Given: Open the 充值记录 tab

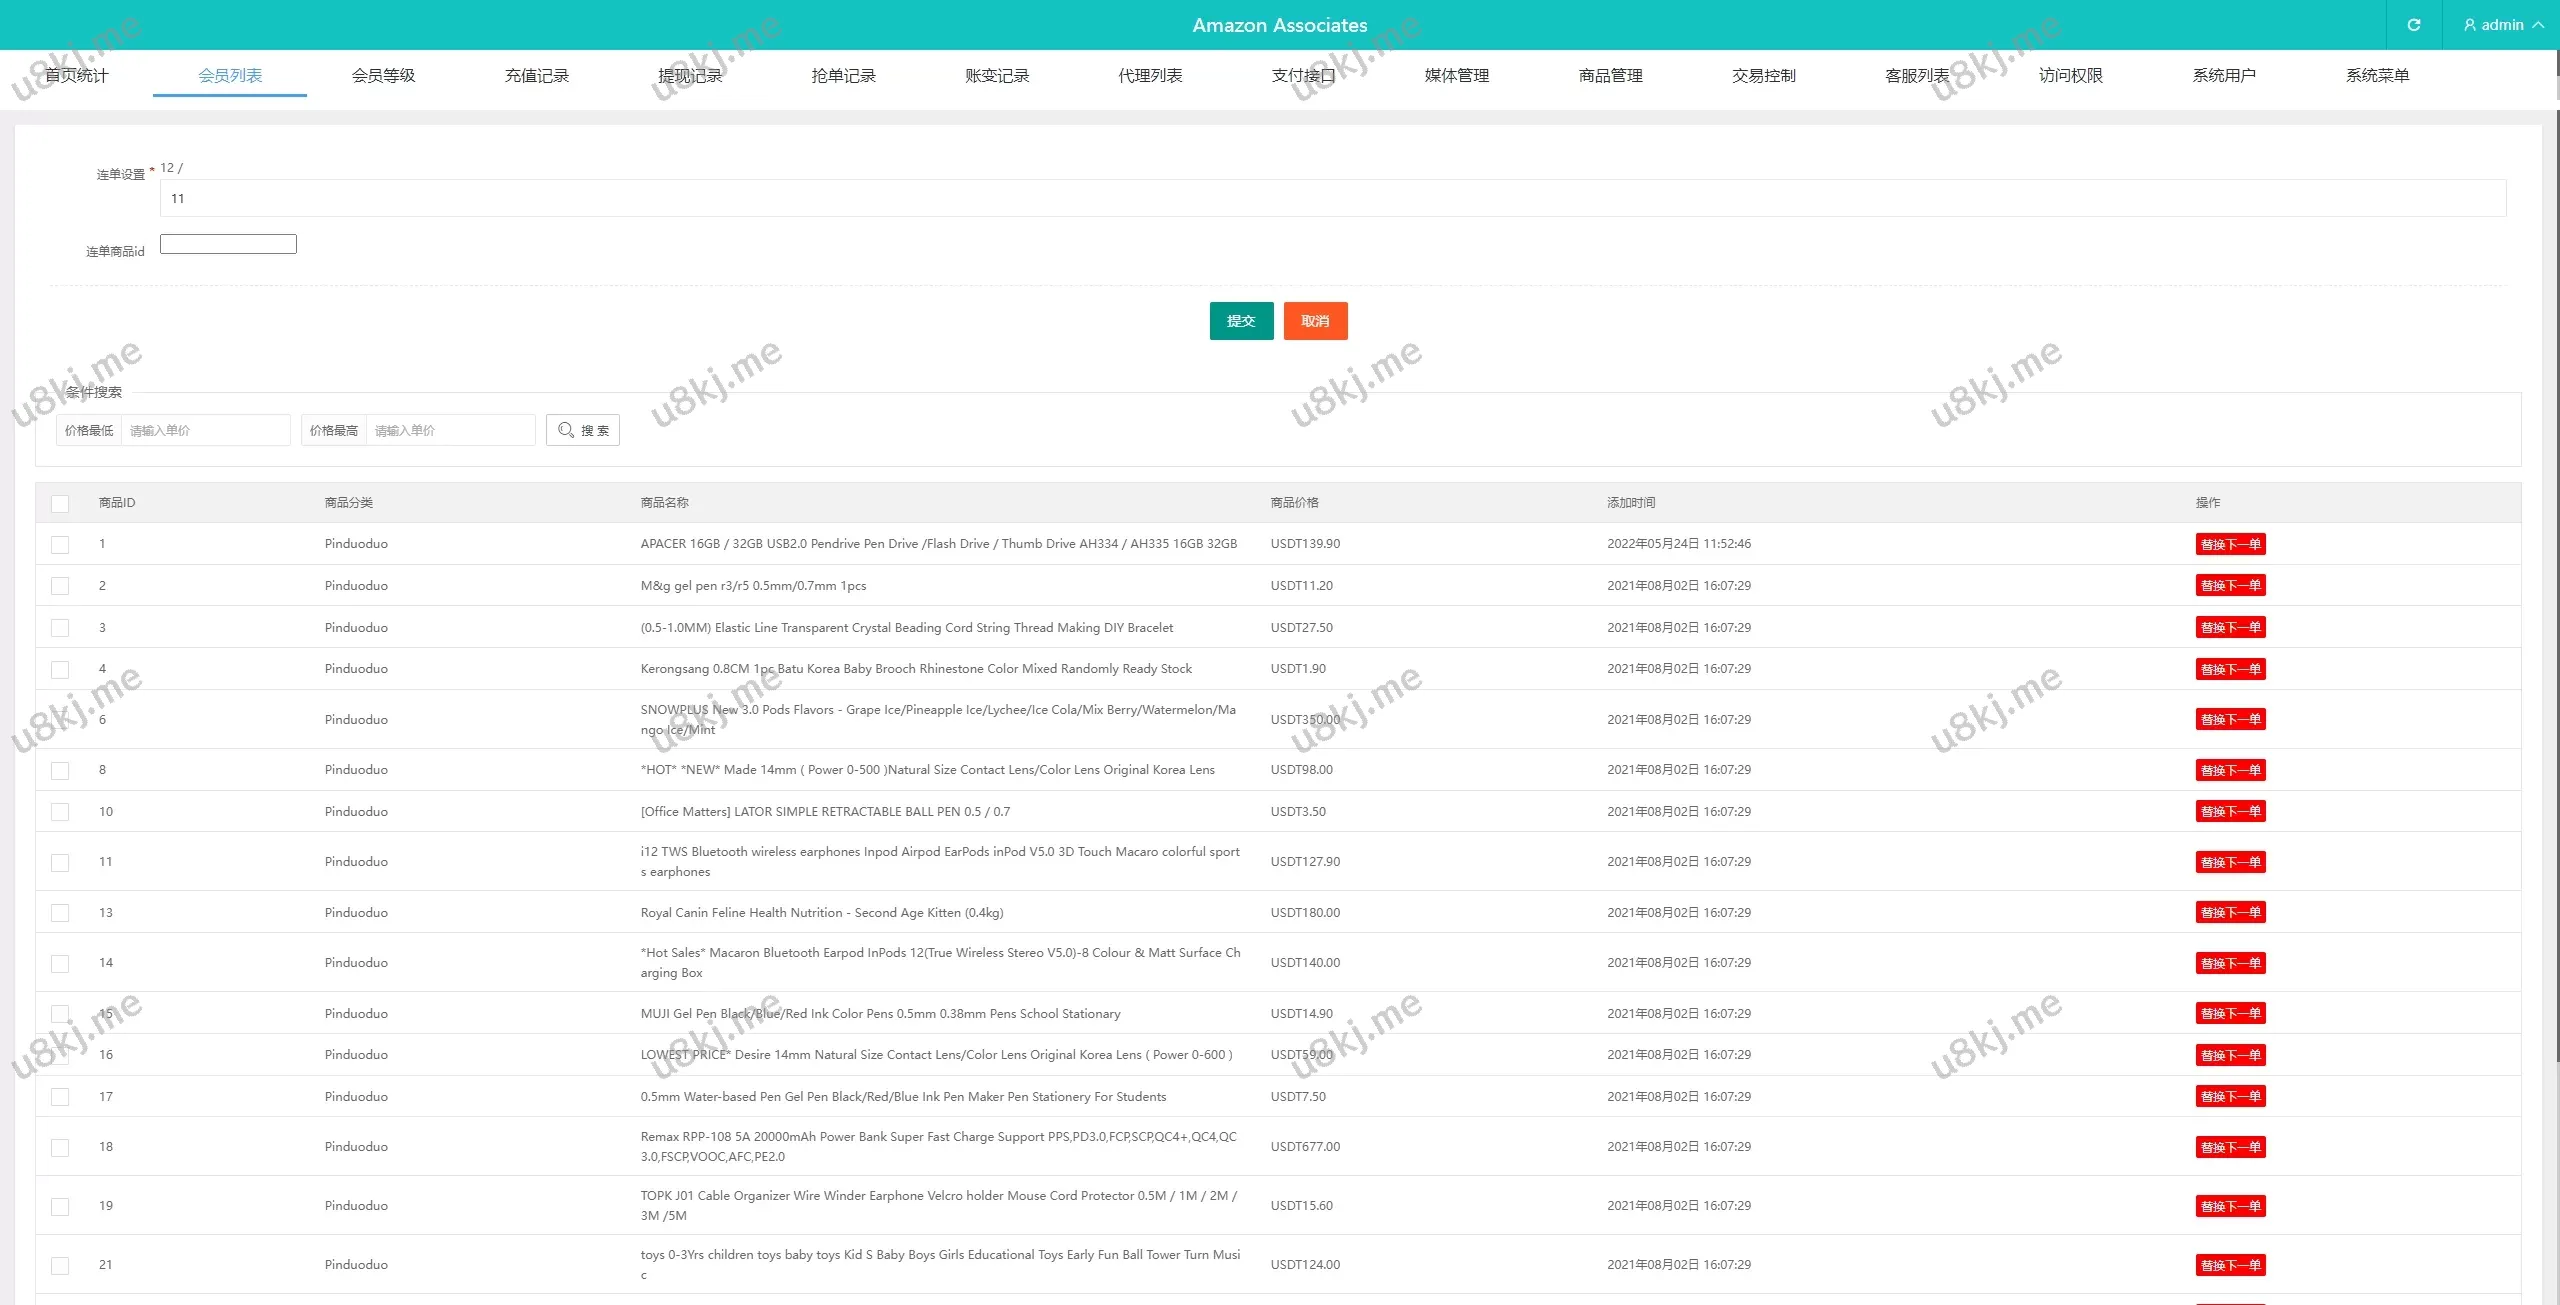Looking at the screenshot, I should point(536,75).
